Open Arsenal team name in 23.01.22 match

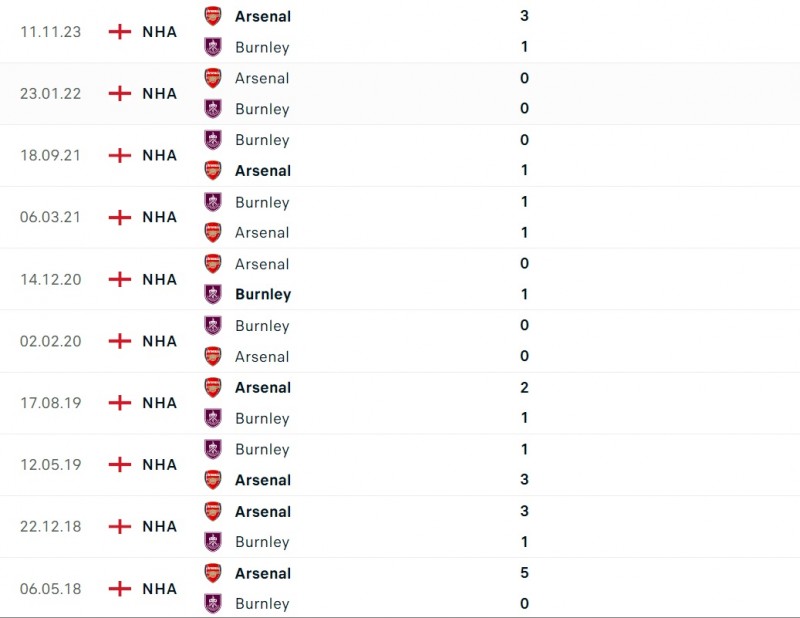tap(262, 78)
